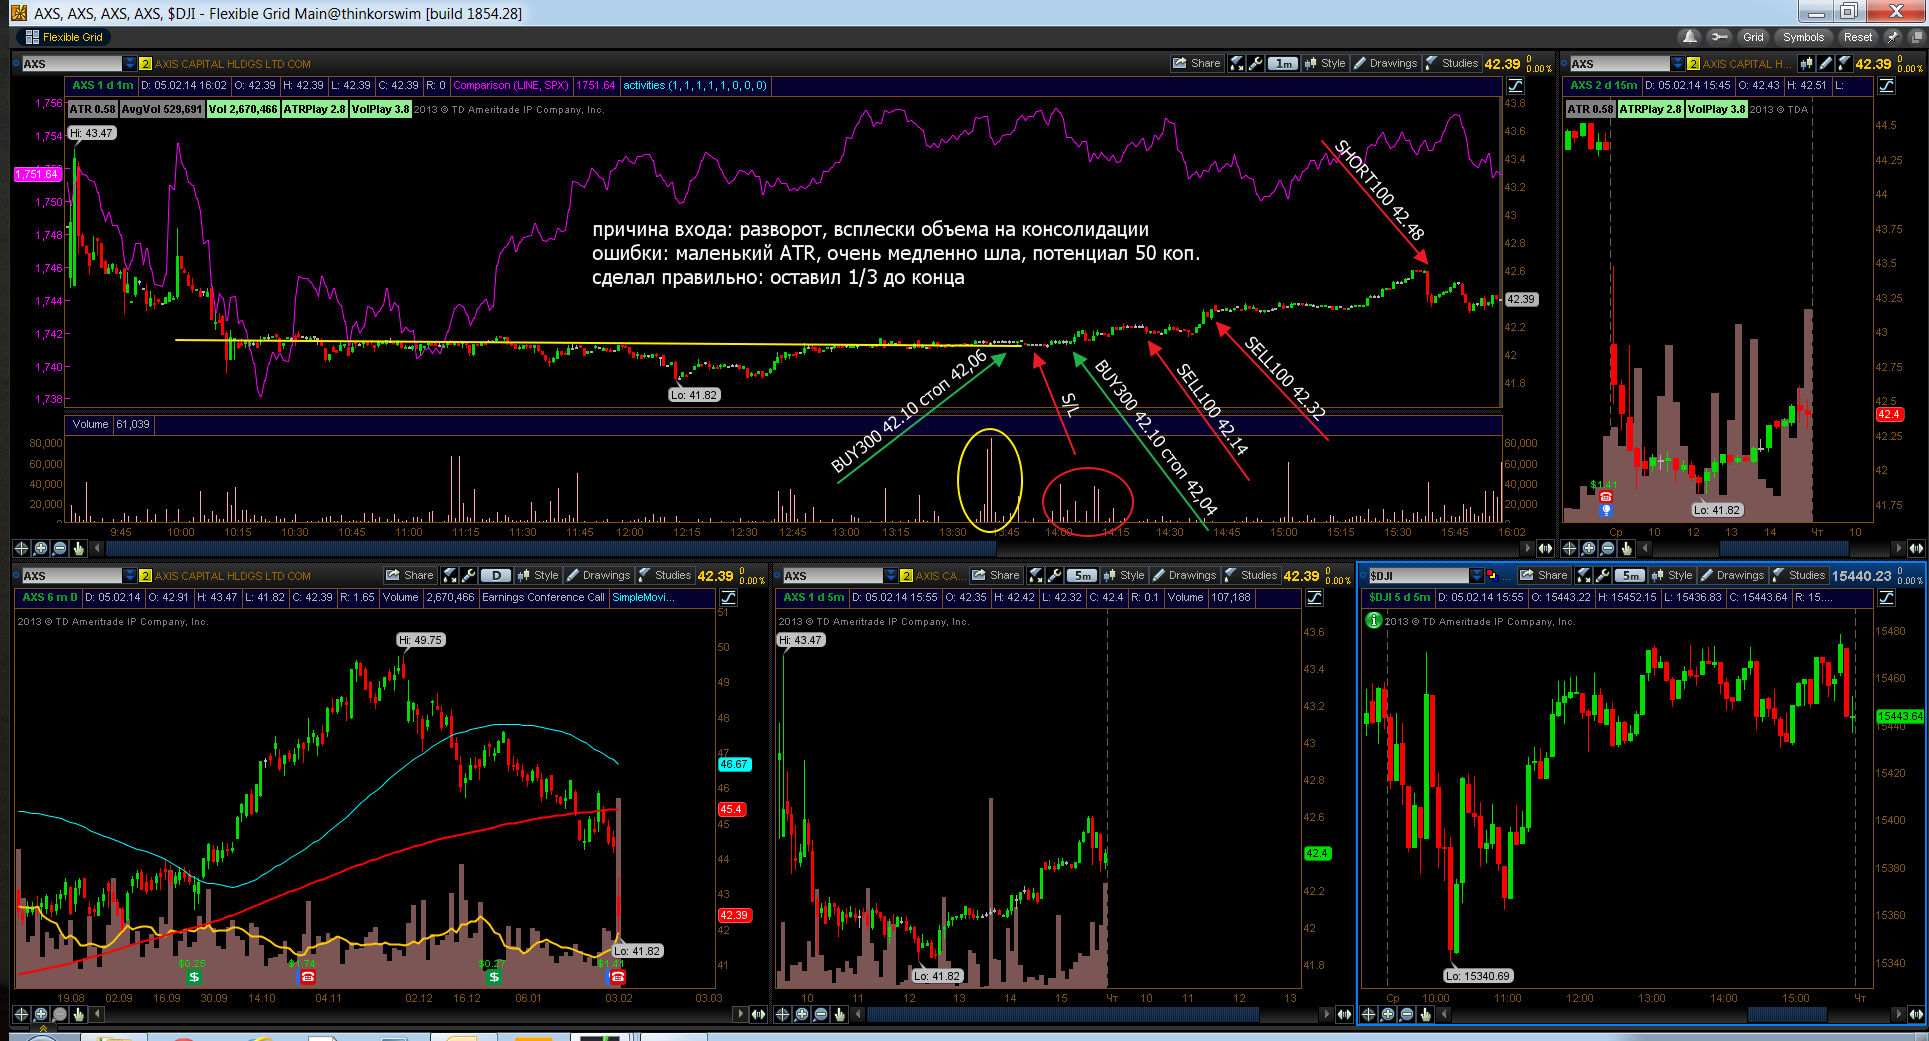Click SimpleMovi... study label on daily chart
Screen dimensions: 1929x1041
click(x=643, y=598)
